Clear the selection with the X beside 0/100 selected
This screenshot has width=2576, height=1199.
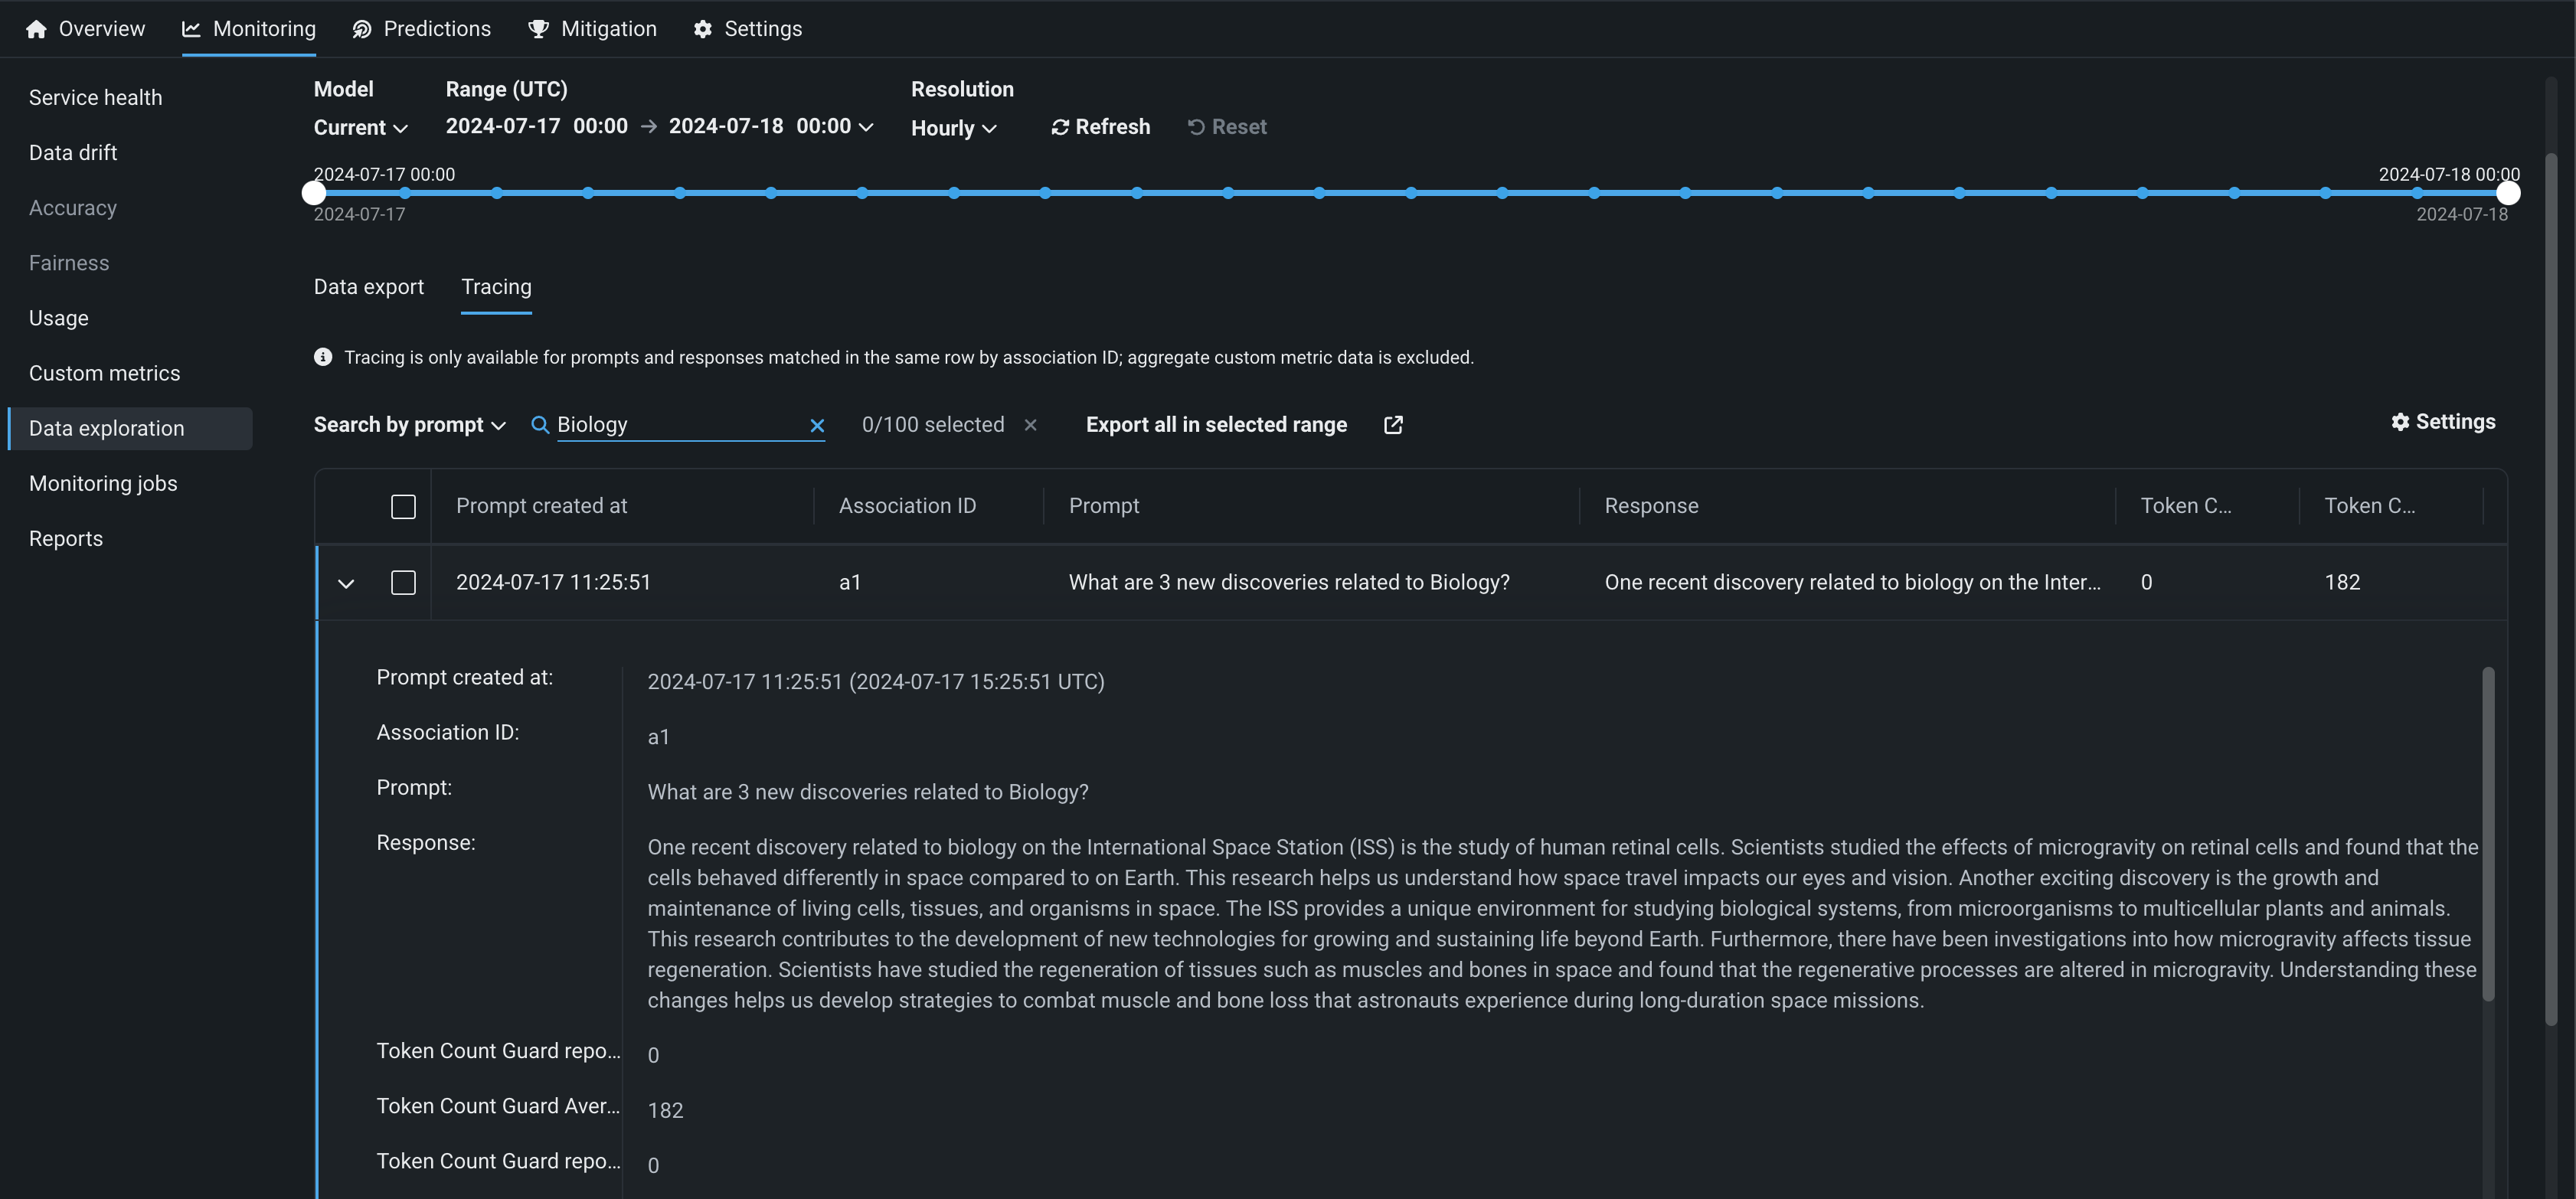pyautogui.click(x=1030, y=425)
